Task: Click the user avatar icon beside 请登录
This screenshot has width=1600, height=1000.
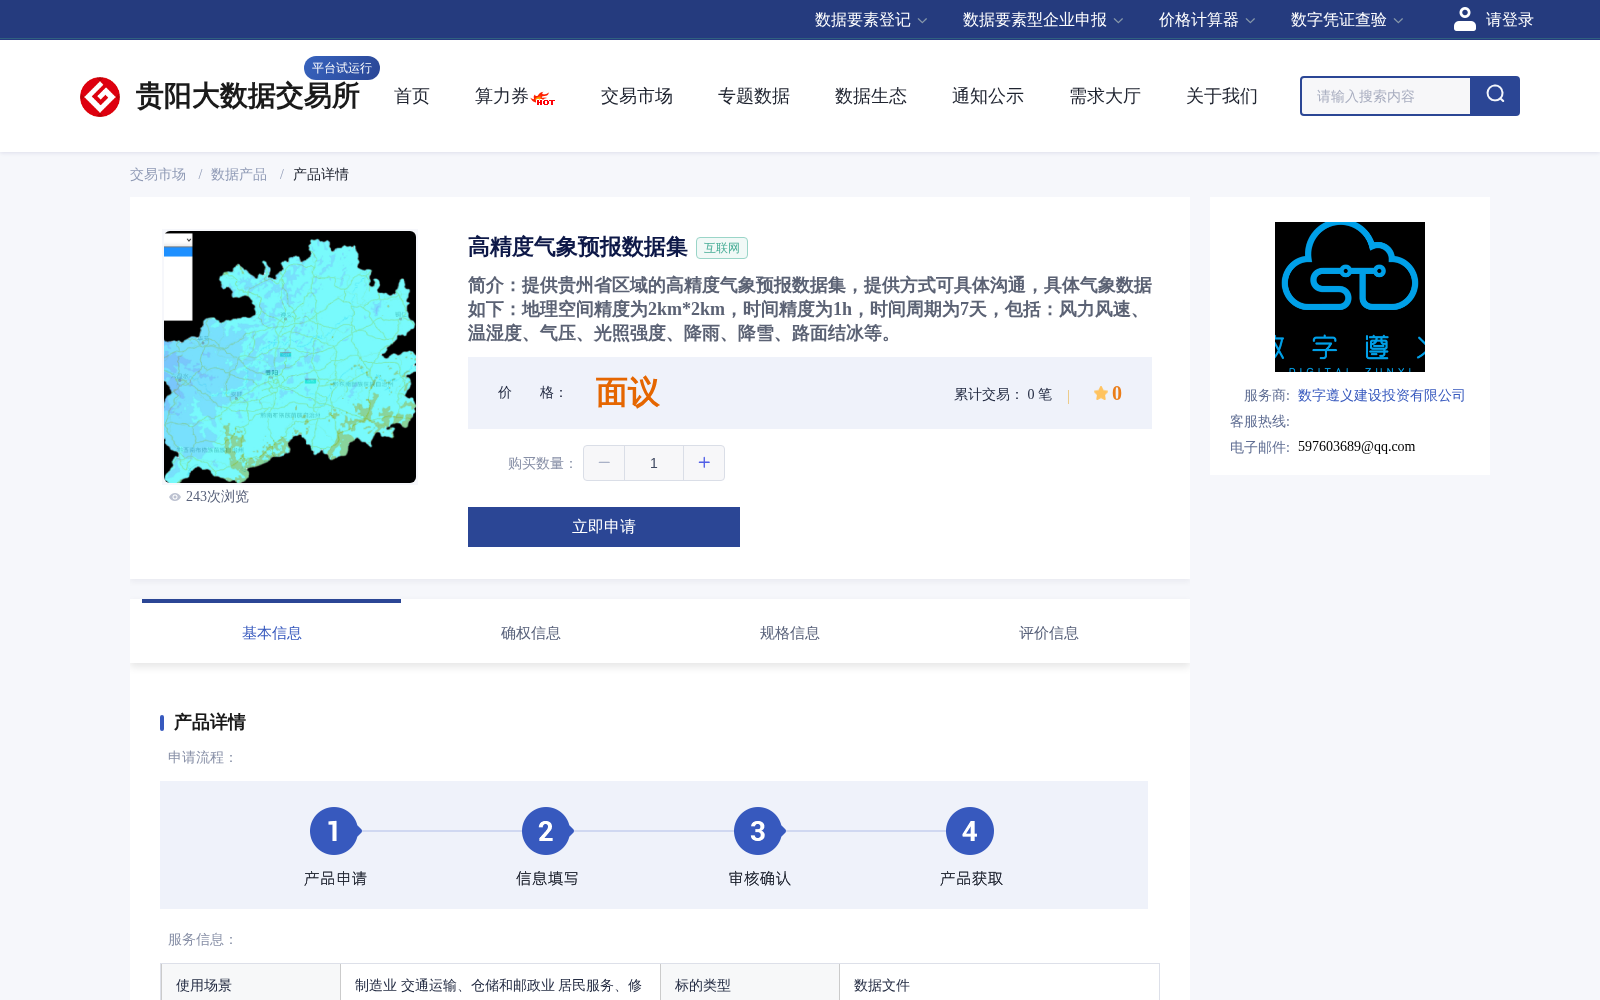Action: (1465, 19)
